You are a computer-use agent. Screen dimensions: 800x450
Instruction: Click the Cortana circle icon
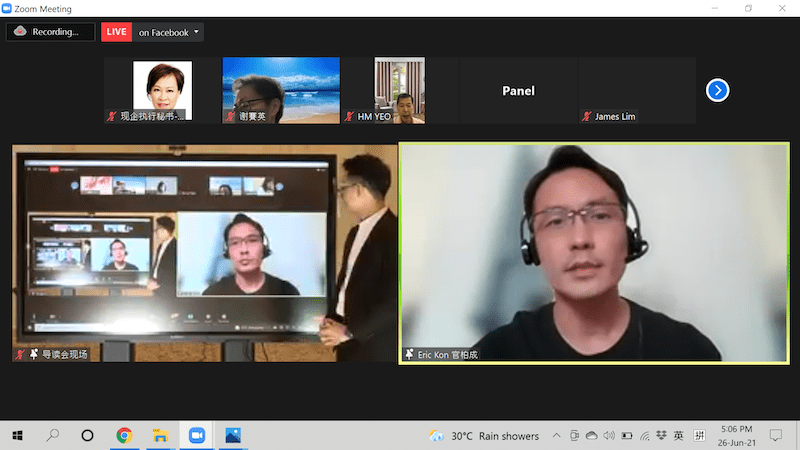[88, 435]
